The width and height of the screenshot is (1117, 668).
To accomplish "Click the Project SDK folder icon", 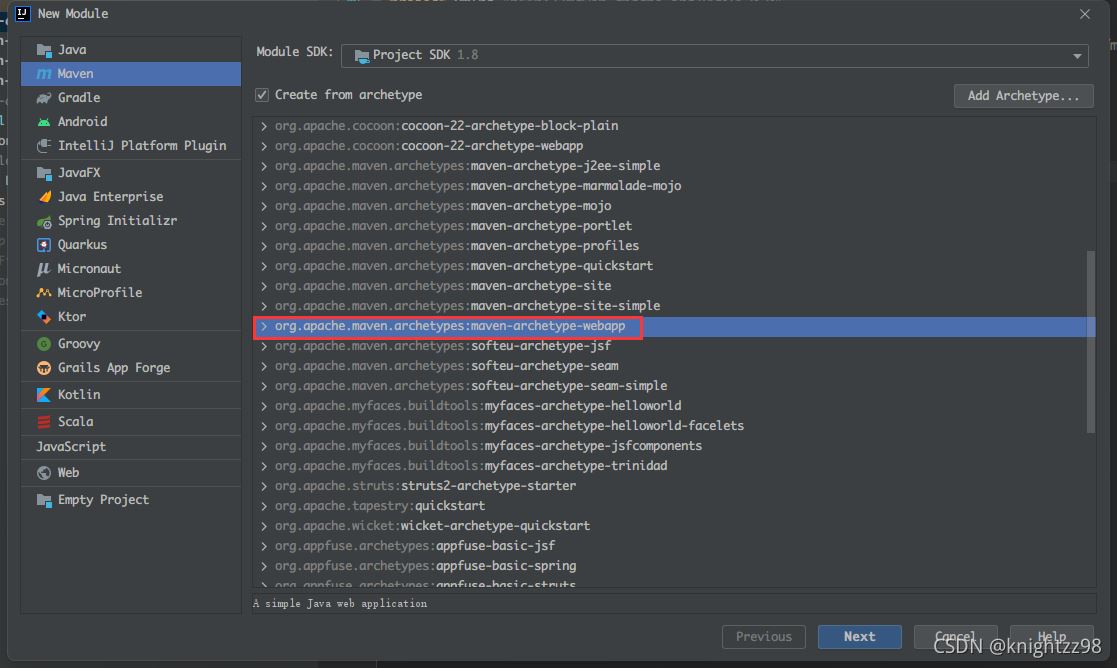I will [362, 56].
